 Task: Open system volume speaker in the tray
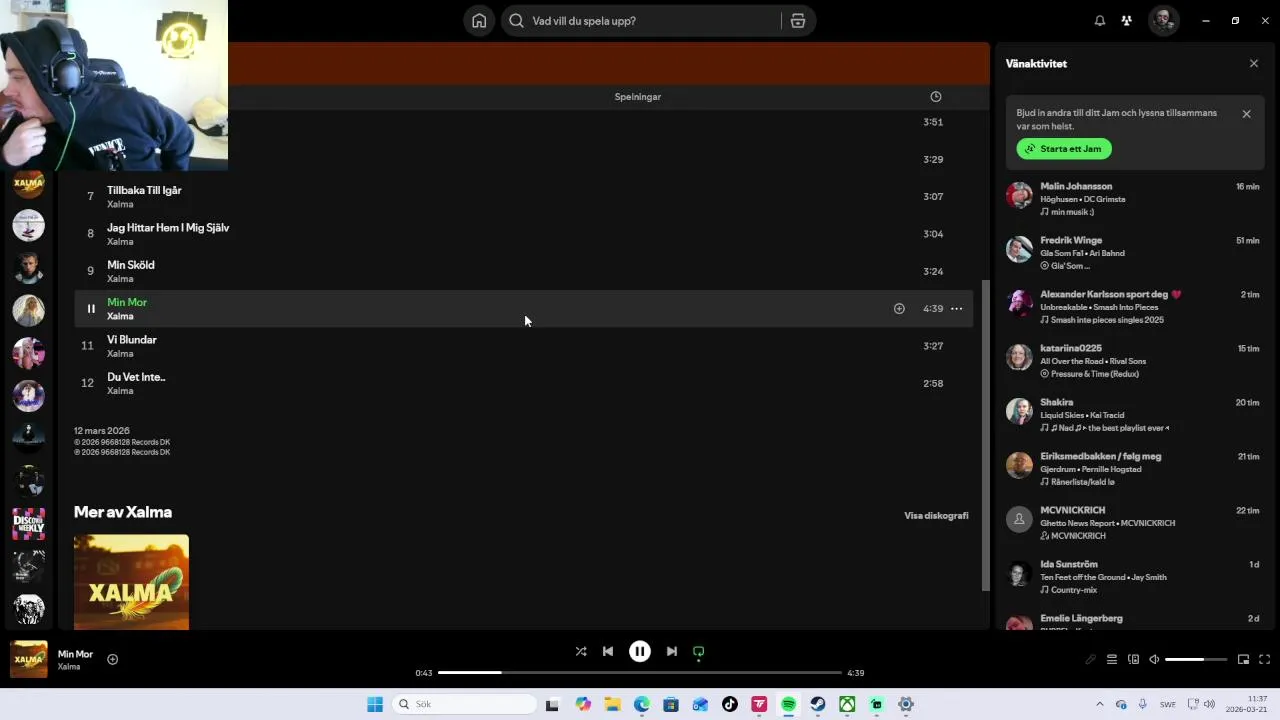(1209, 704)
